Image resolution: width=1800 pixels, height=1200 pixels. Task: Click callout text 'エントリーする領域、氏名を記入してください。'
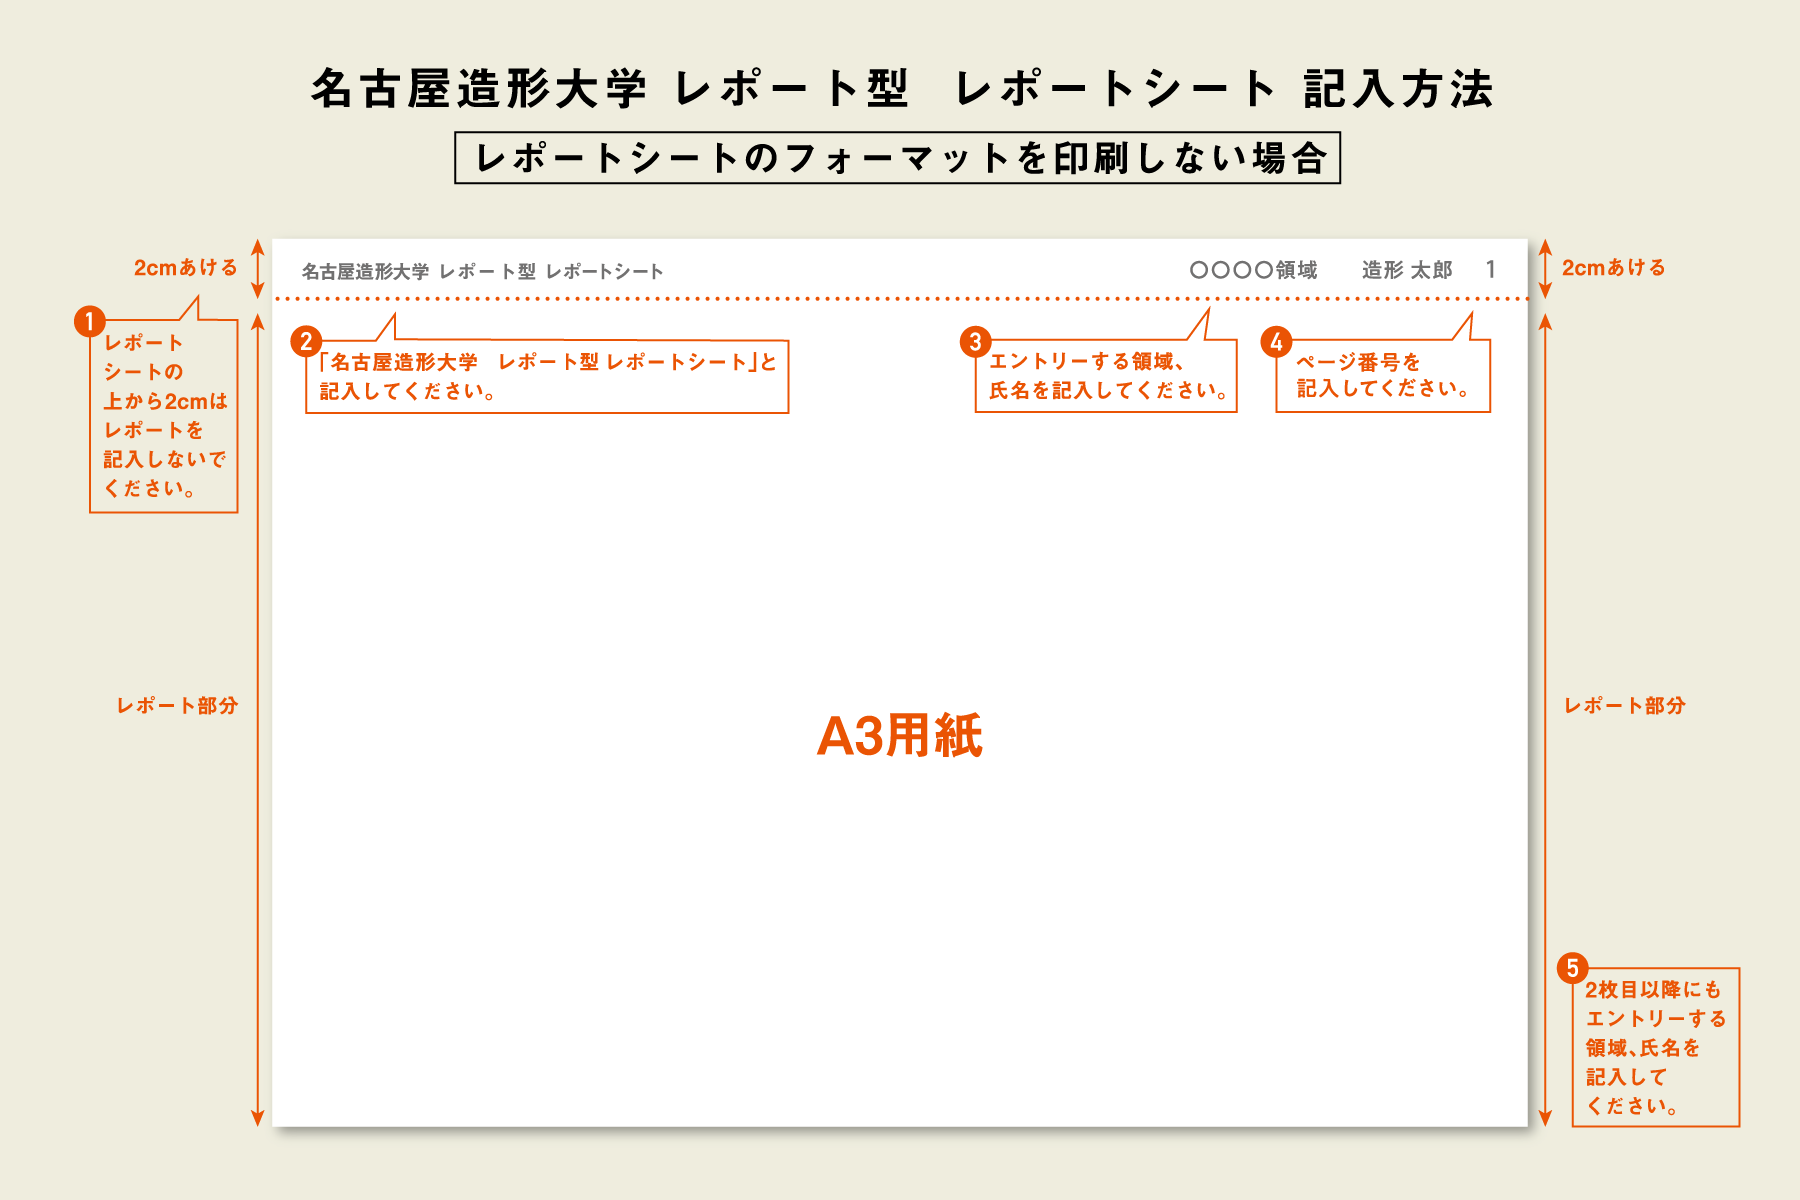coord(1106,375)
